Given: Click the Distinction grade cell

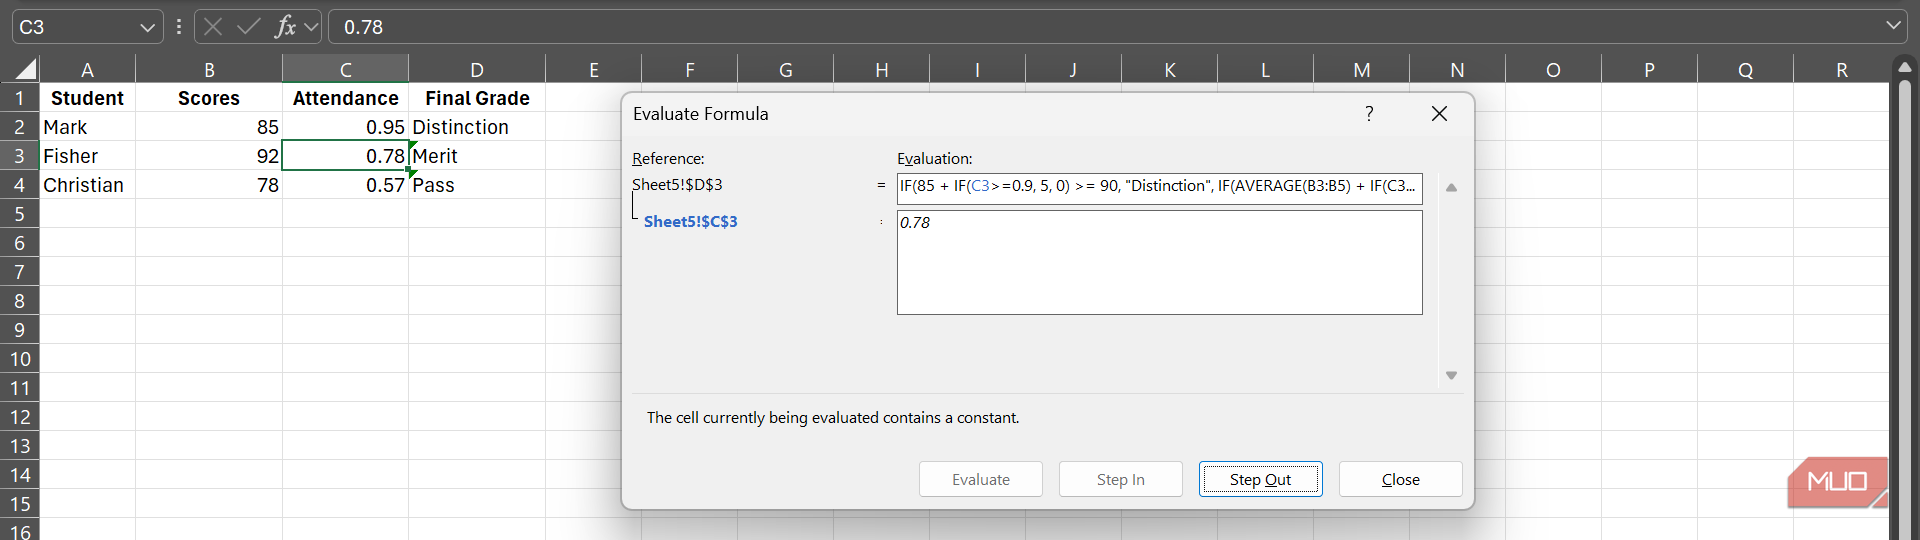Looking at the screenshot, I should pos(477,127).
